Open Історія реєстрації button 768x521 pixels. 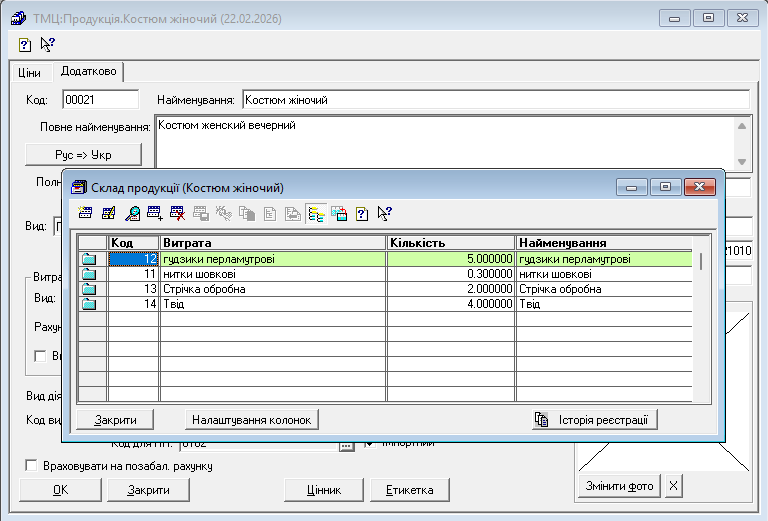pos(593,420)
